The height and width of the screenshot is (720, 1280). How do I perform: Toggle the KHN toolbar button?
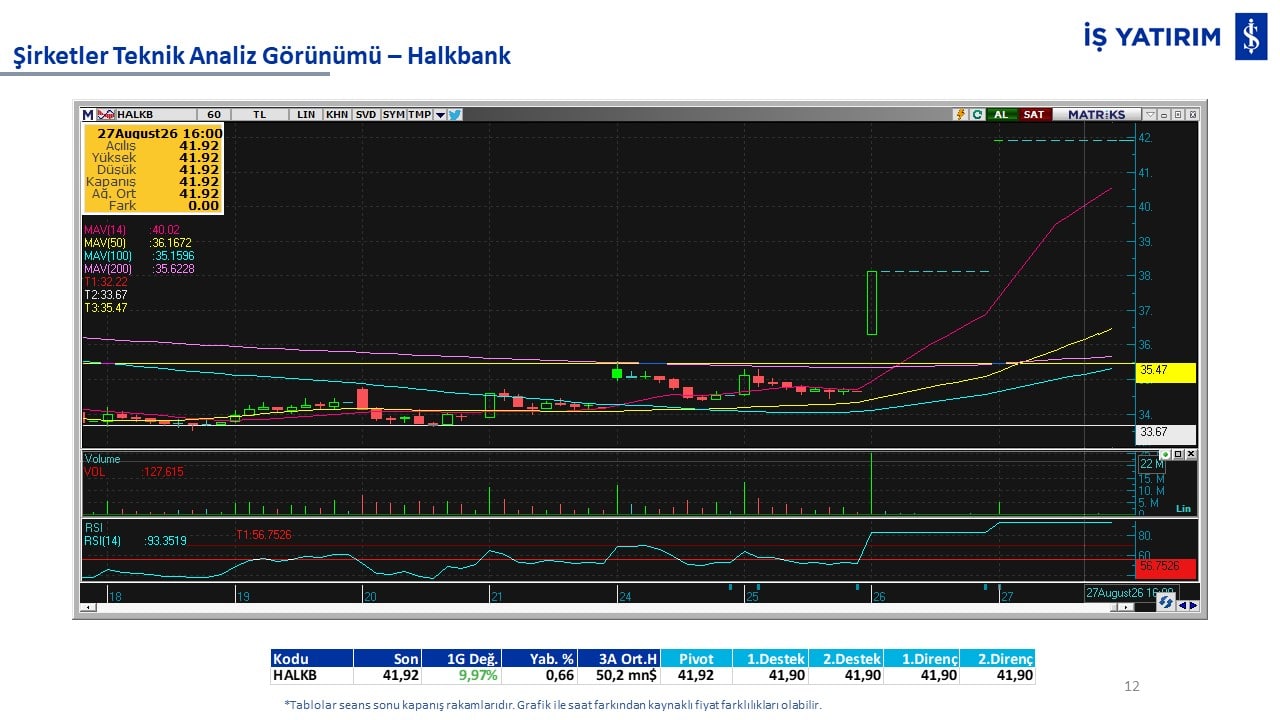click(x=337, y=114)
